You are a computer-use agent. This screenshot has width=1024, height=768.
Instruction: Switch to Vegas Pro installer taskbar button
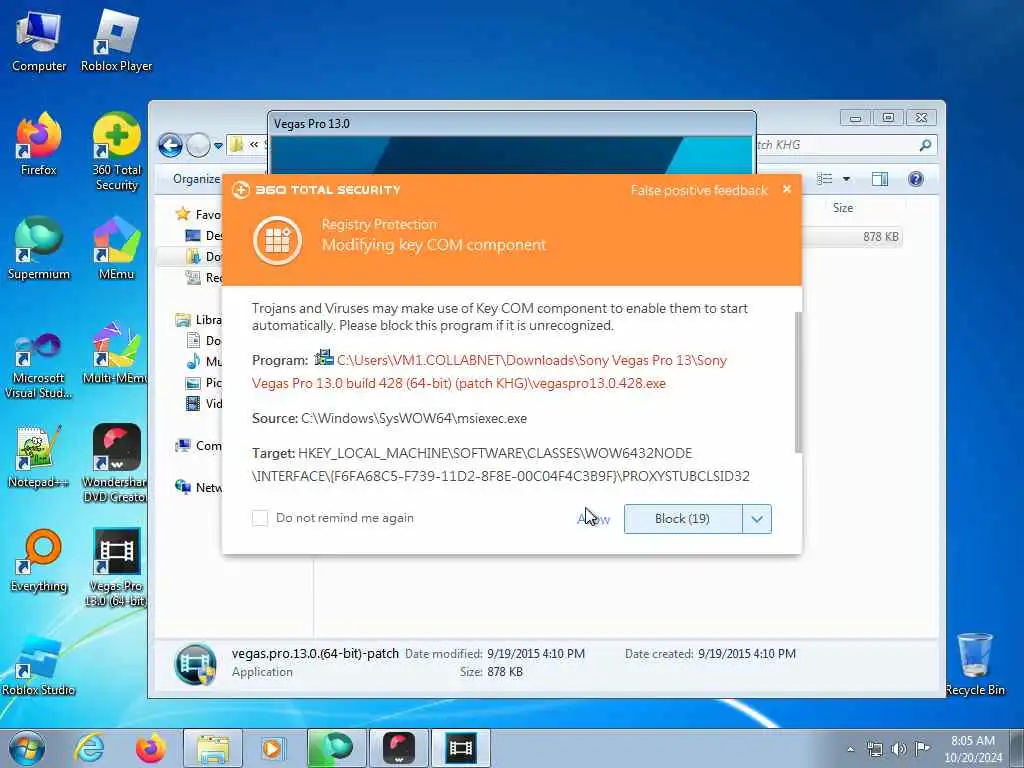click(x=460, y=748)
